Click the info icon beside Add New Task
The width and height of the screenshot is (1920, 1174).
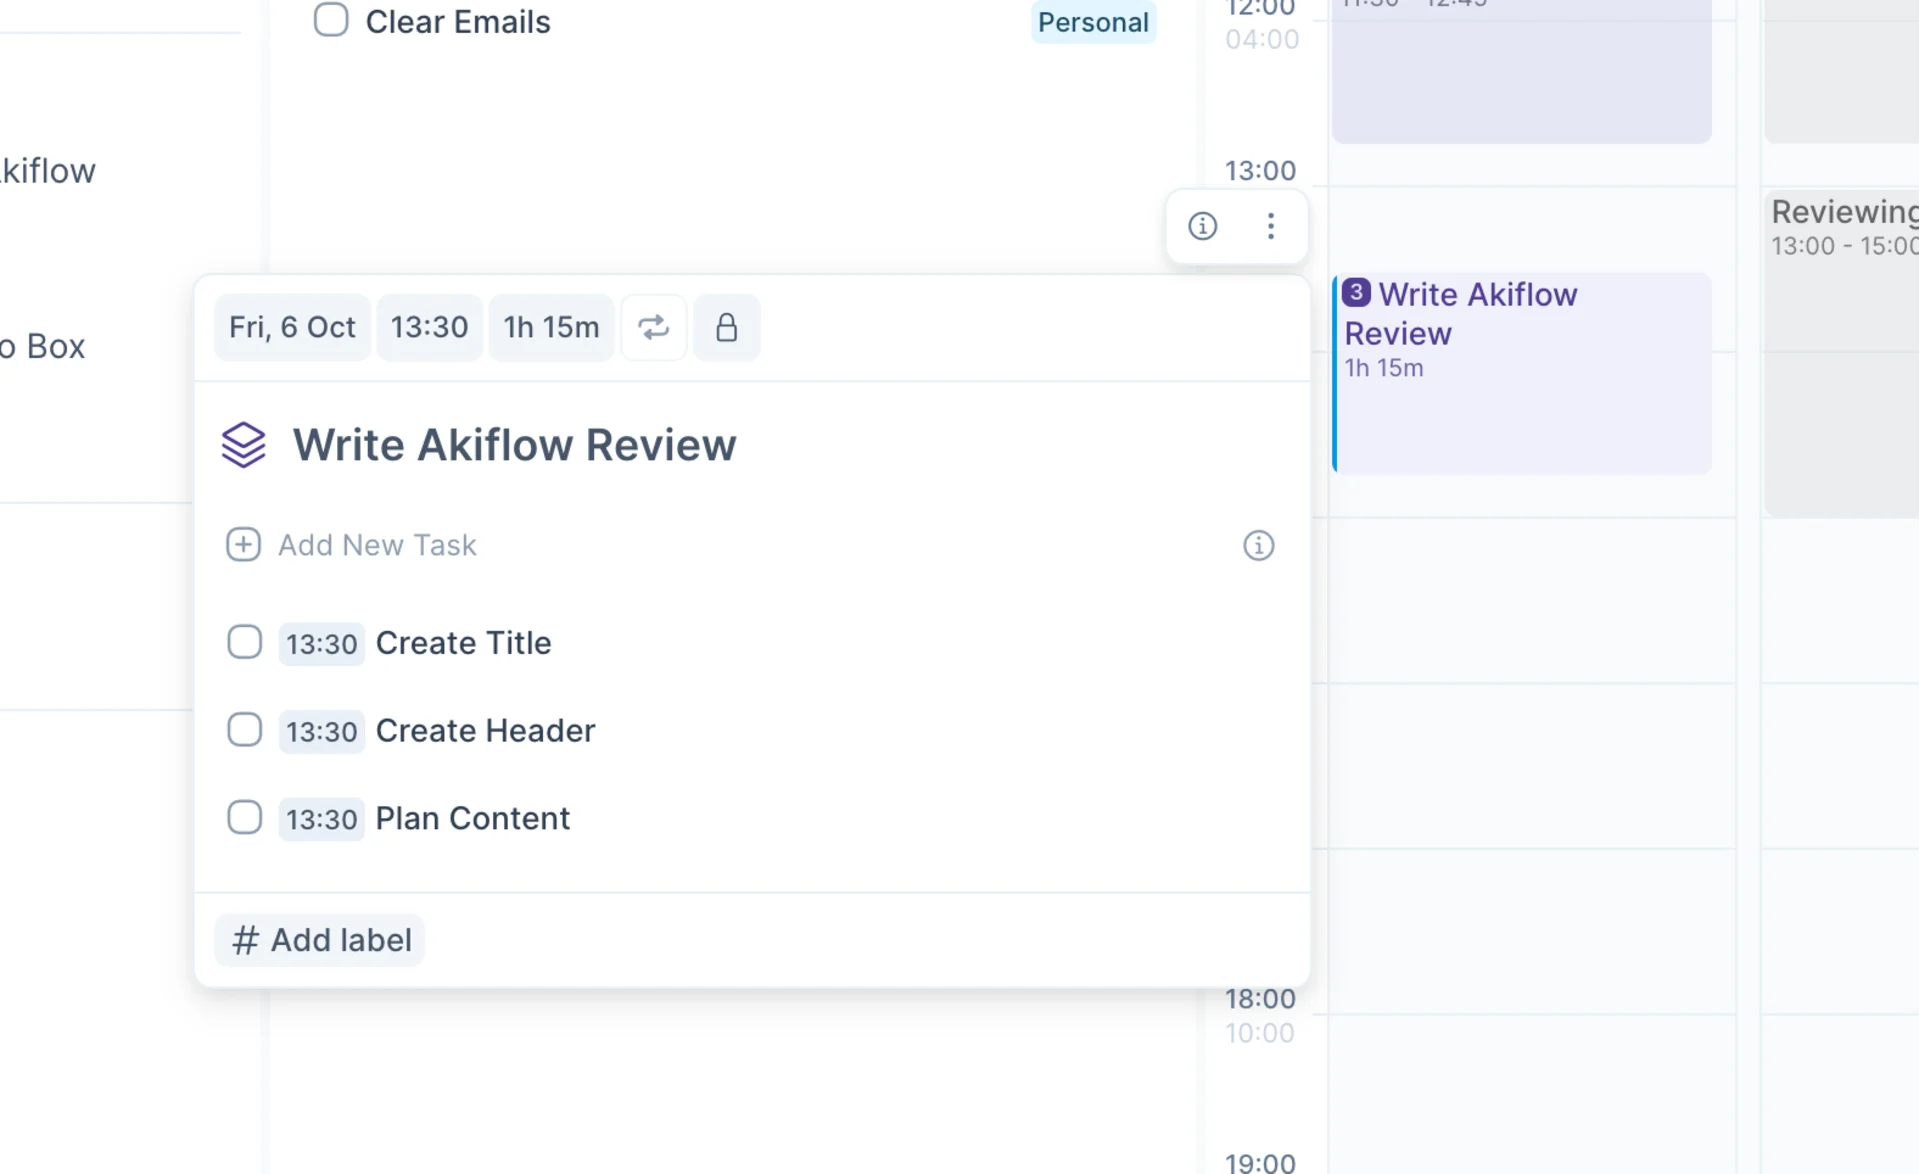point(1258,545)
